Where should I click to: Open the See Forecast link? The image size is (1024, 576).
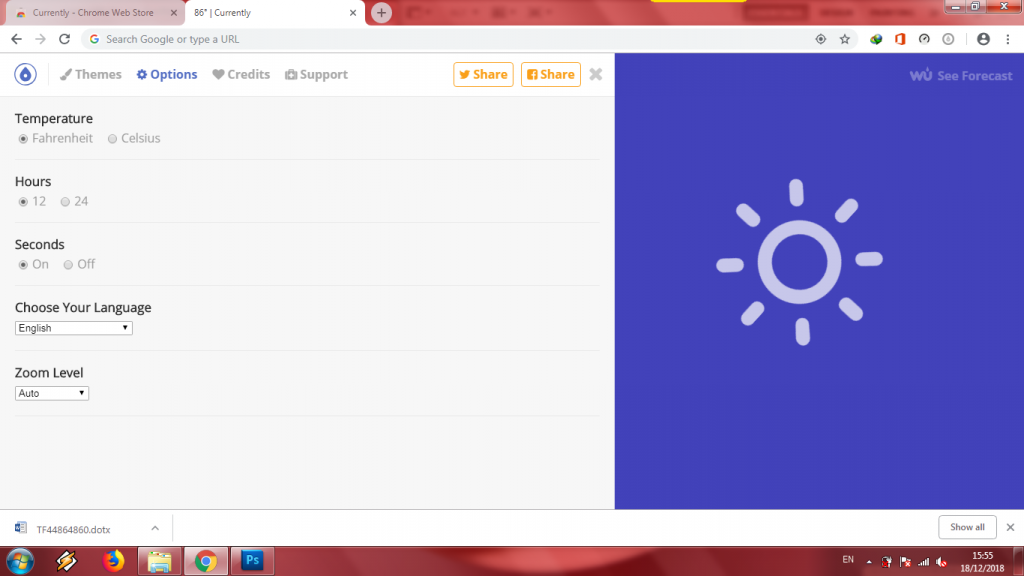(x=961, y=76)
